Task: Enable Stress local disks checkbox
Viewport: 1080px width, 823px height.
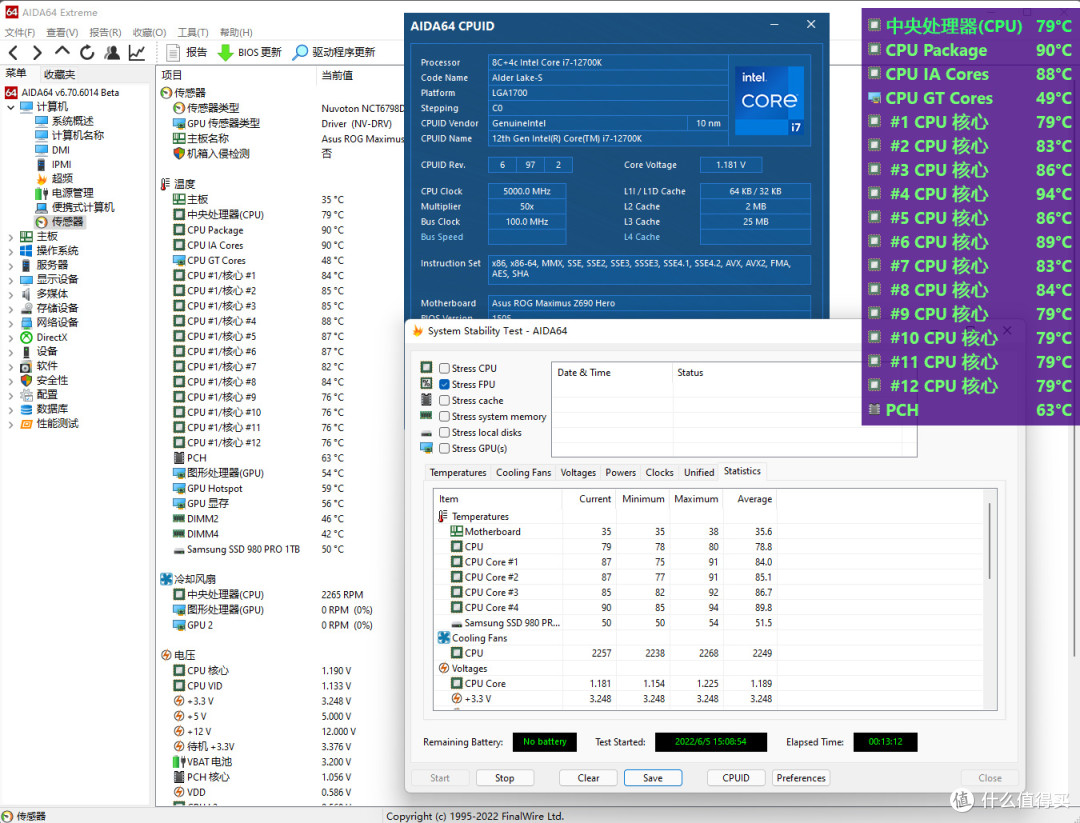Action: pos(445,433)
